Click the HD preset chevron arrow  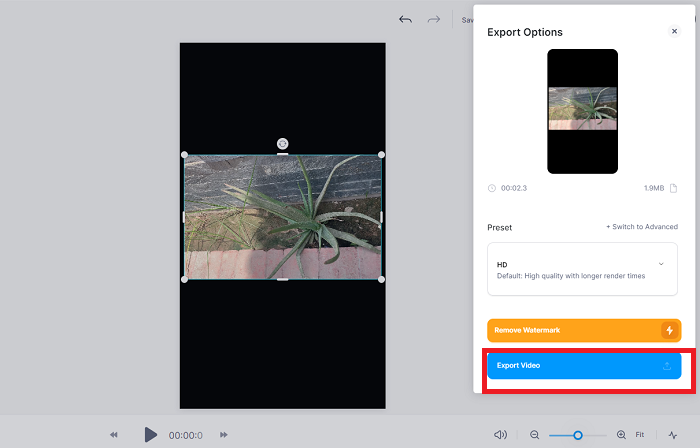(x=661, y=264)
